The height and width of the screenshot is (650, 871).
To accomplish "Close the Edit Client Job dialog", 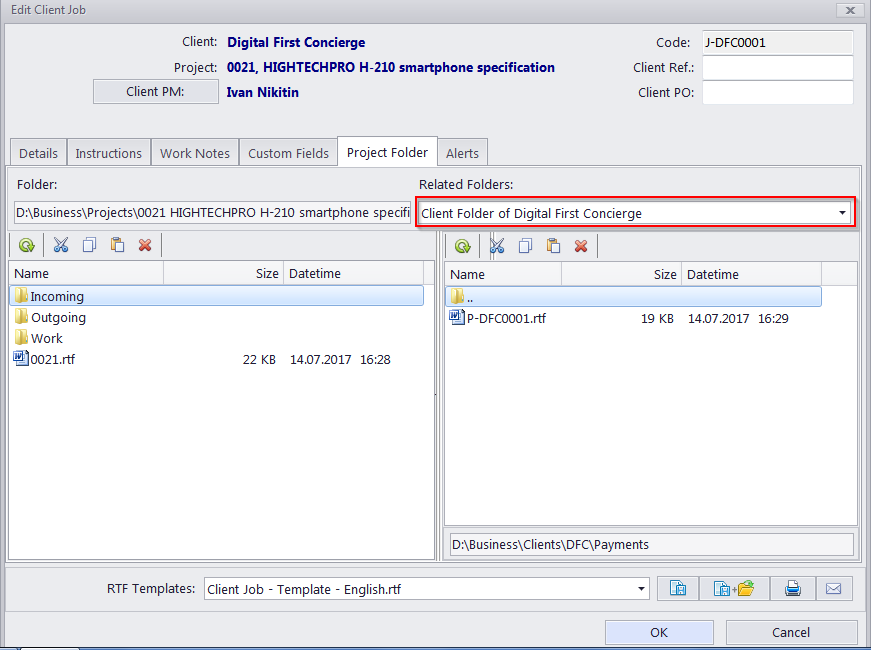I will click(850, 10).
